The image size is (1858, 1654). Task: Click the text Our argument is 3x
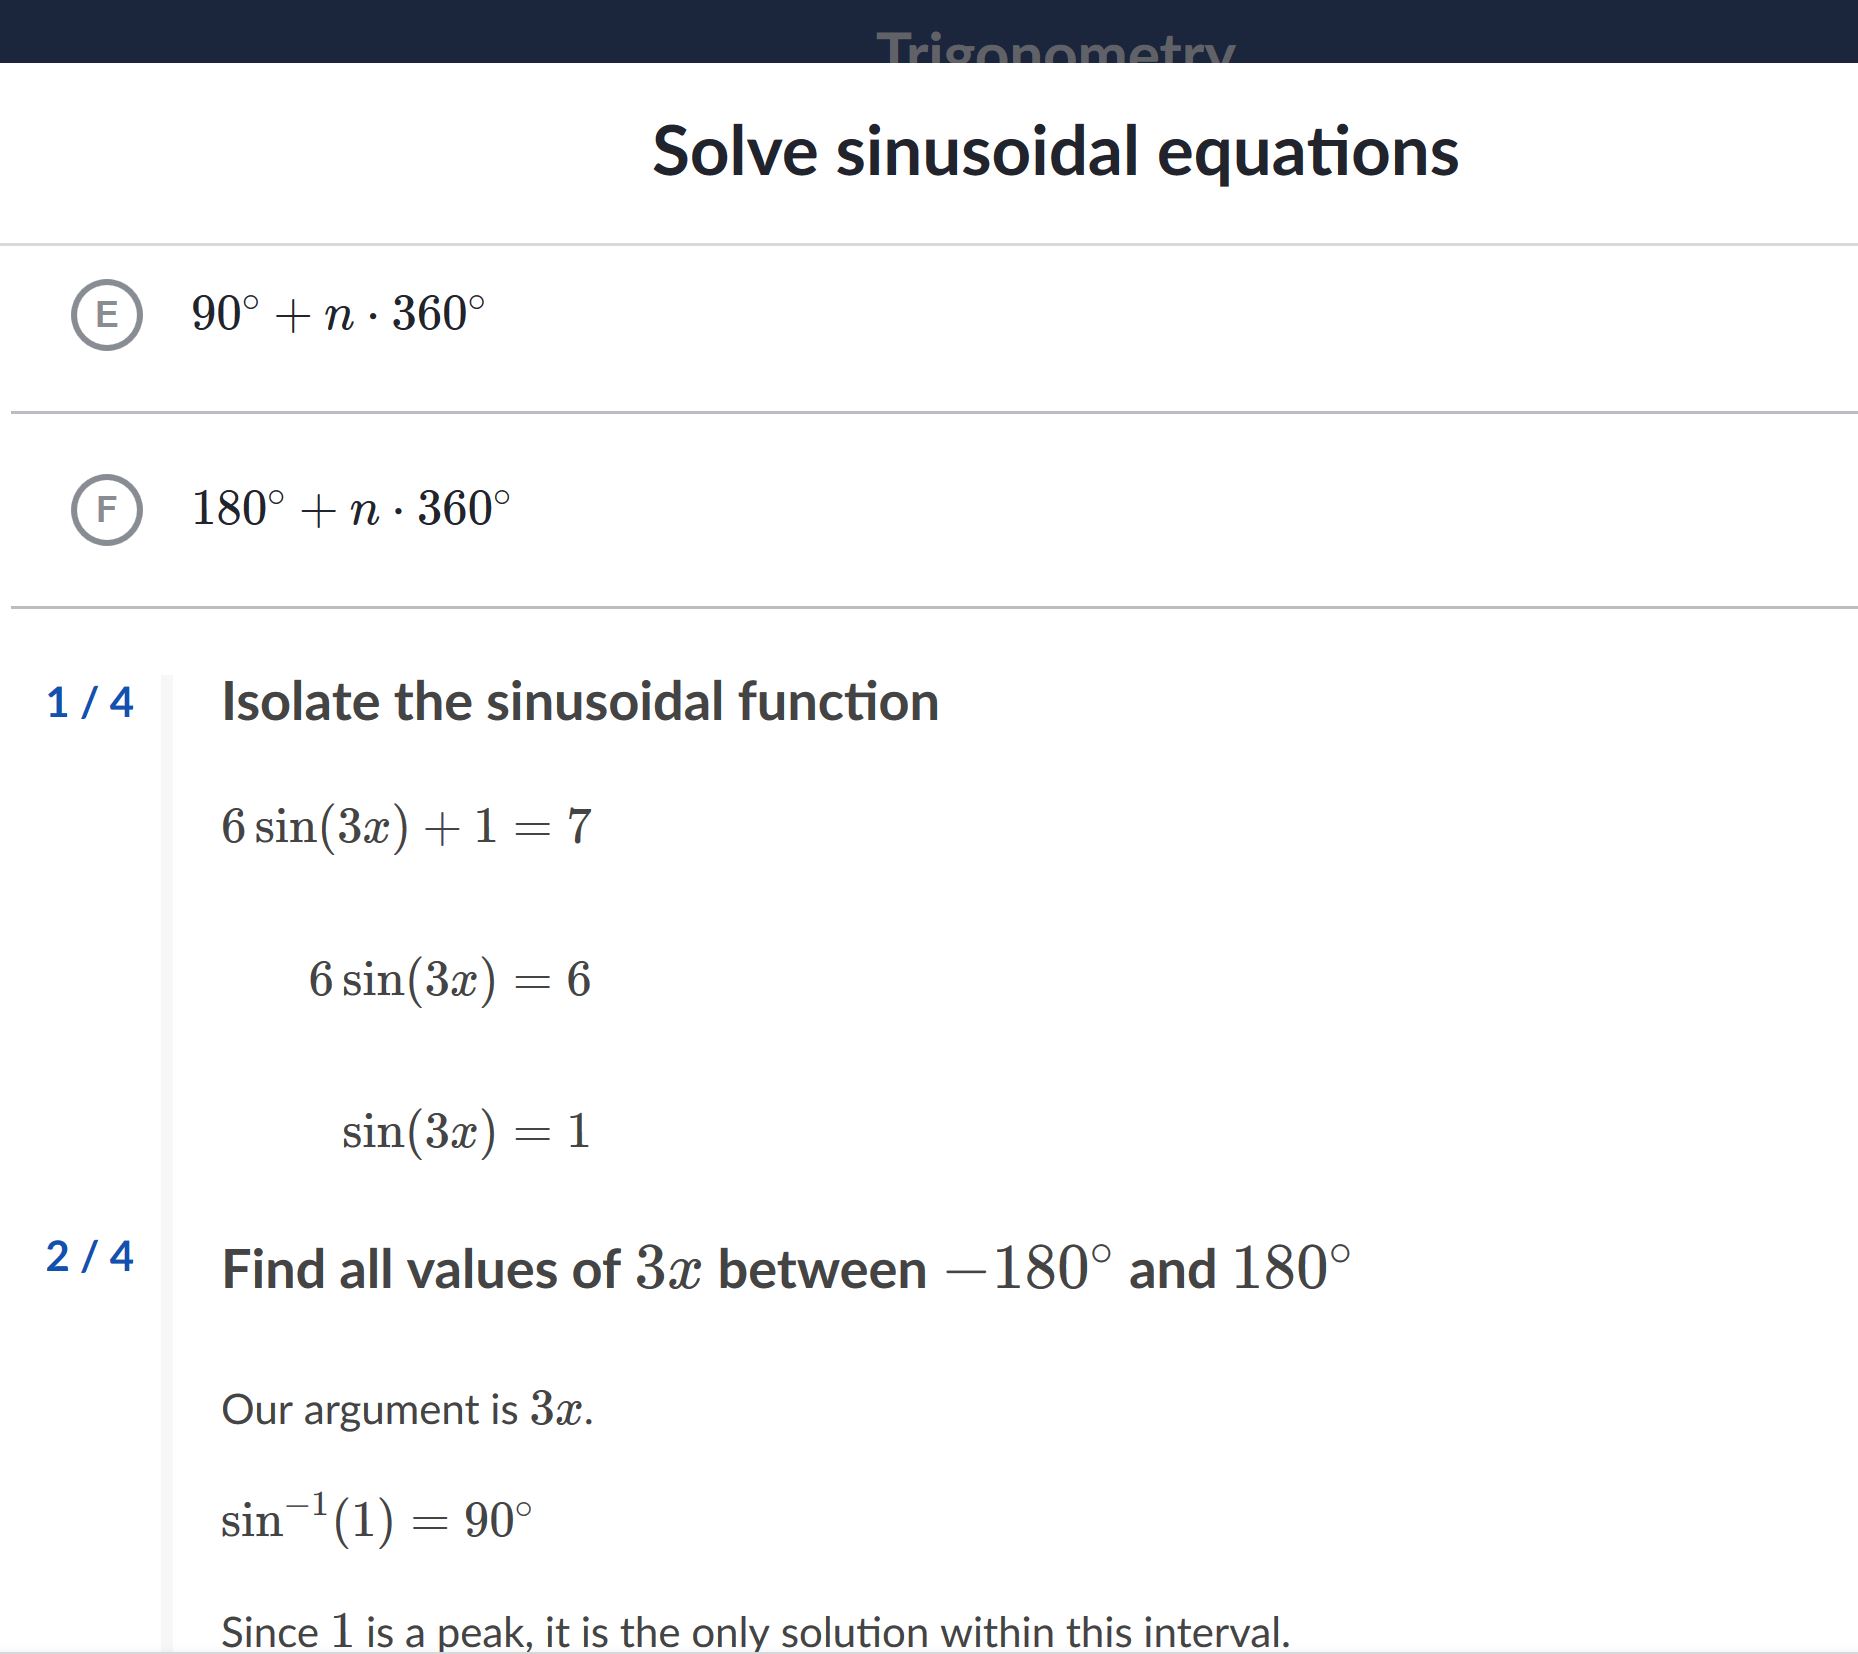coord(407,1409)
